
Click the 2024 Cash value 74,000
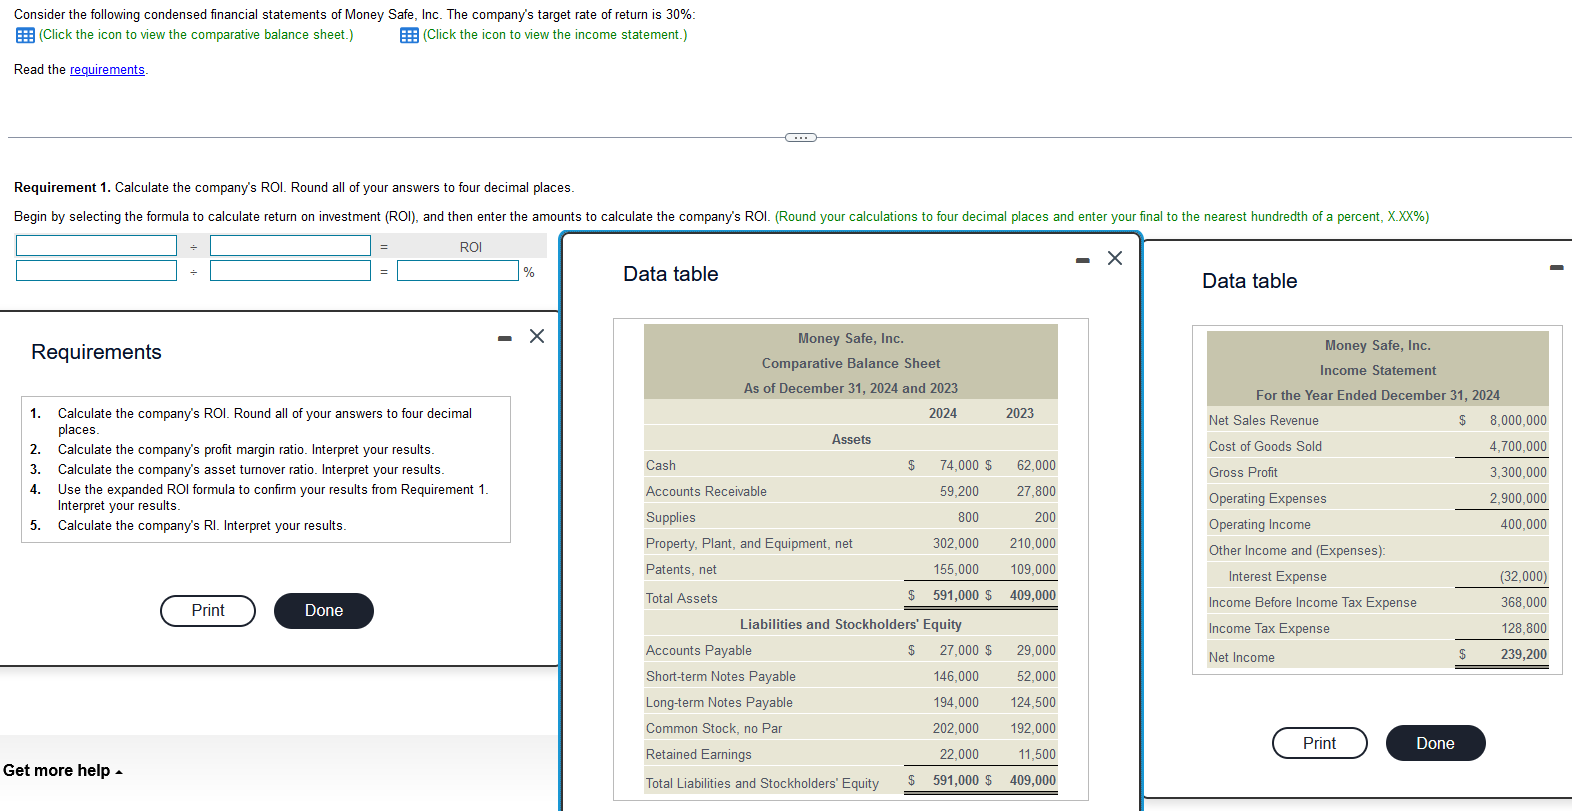tap(959, 465)
